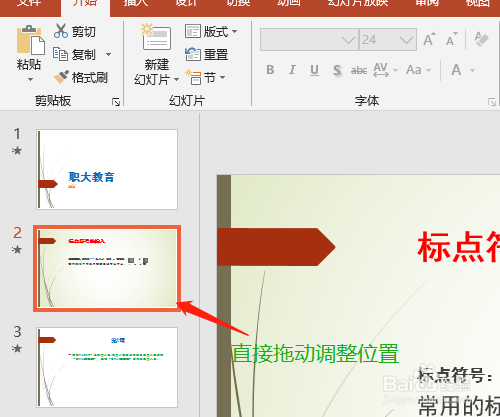Switch to the 插入 tab
Screen dimensions: 500x417
135,3
